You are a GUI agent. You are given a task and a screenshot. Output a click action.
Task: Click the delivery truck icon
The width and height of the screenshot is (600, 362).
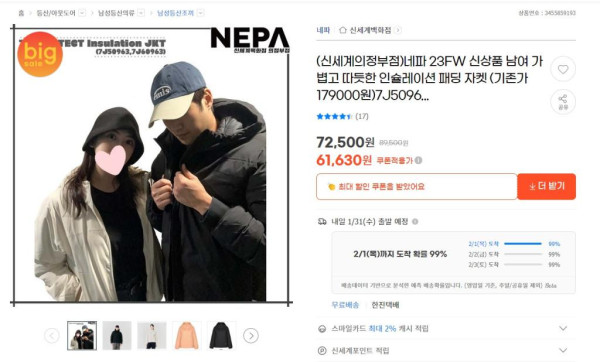[322, 221]
